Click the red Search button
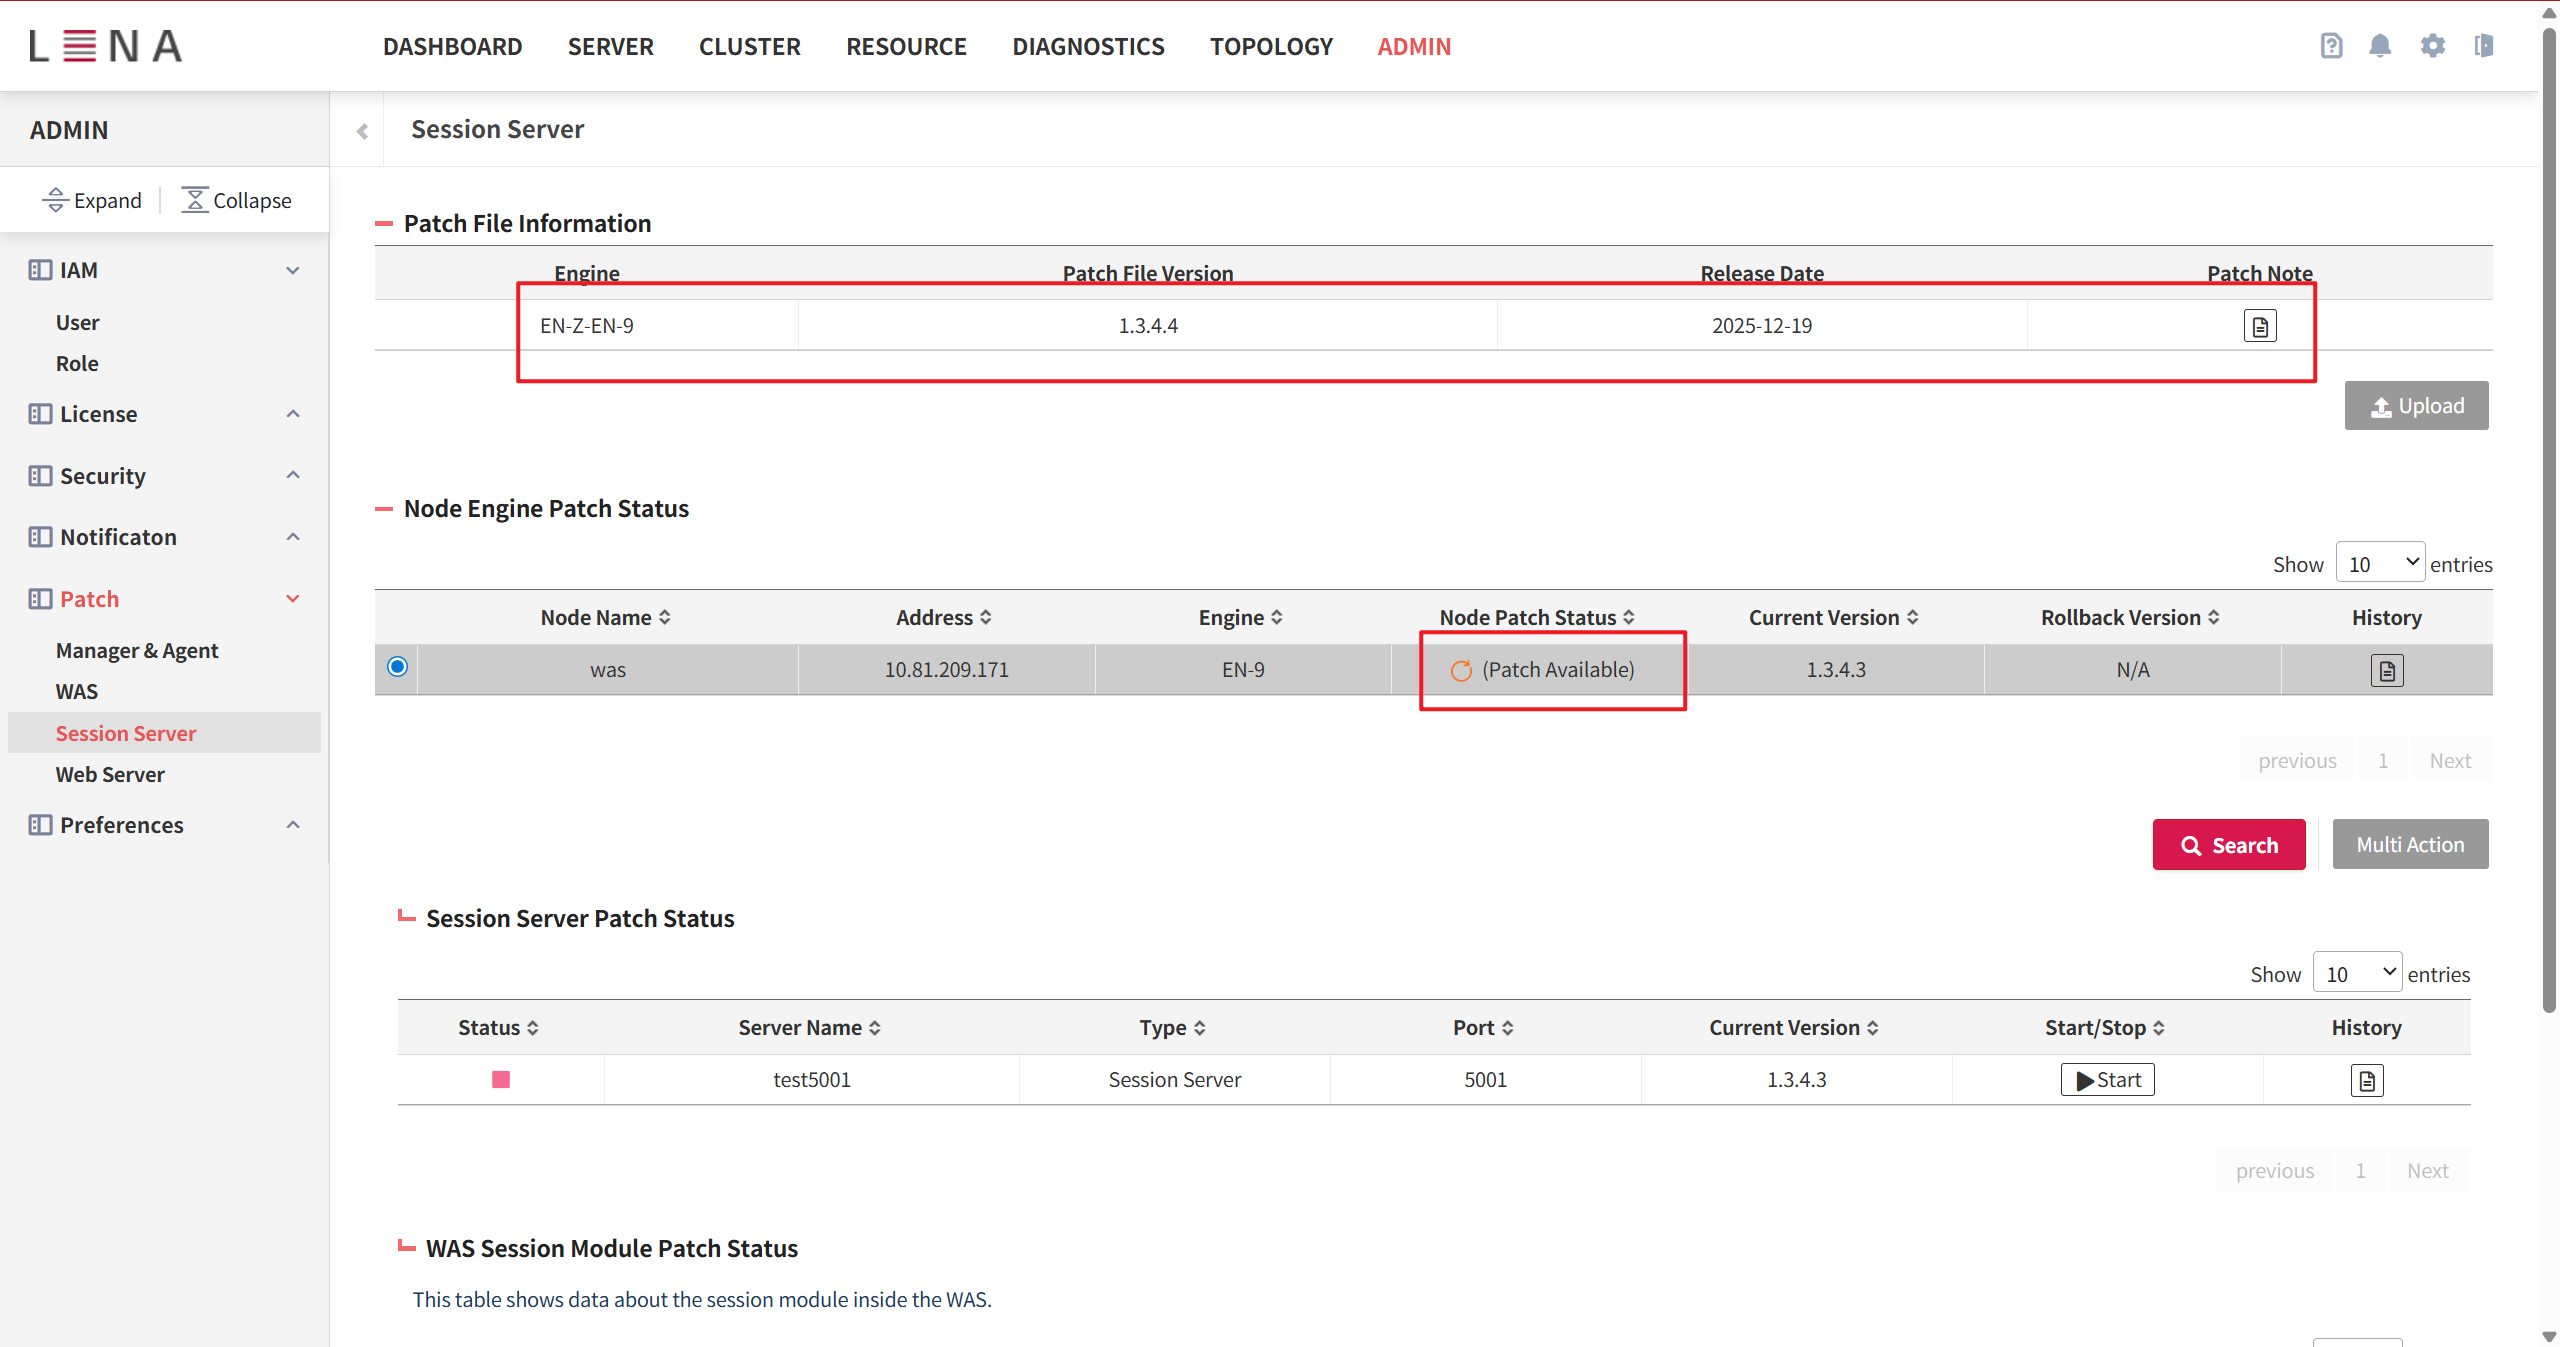The width and height of the screenshot is (2560, 1347). tap(2229, 845)
